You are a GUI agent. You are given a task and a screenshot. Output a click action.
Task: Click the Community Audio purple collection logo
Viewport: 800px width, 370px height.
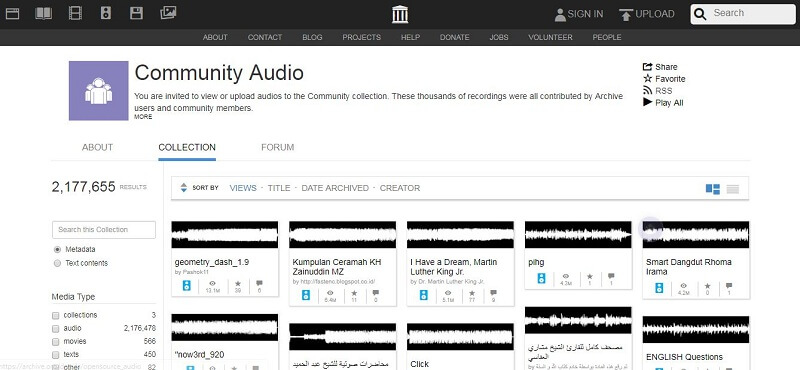pyautogui.click(x=98, y=91)
